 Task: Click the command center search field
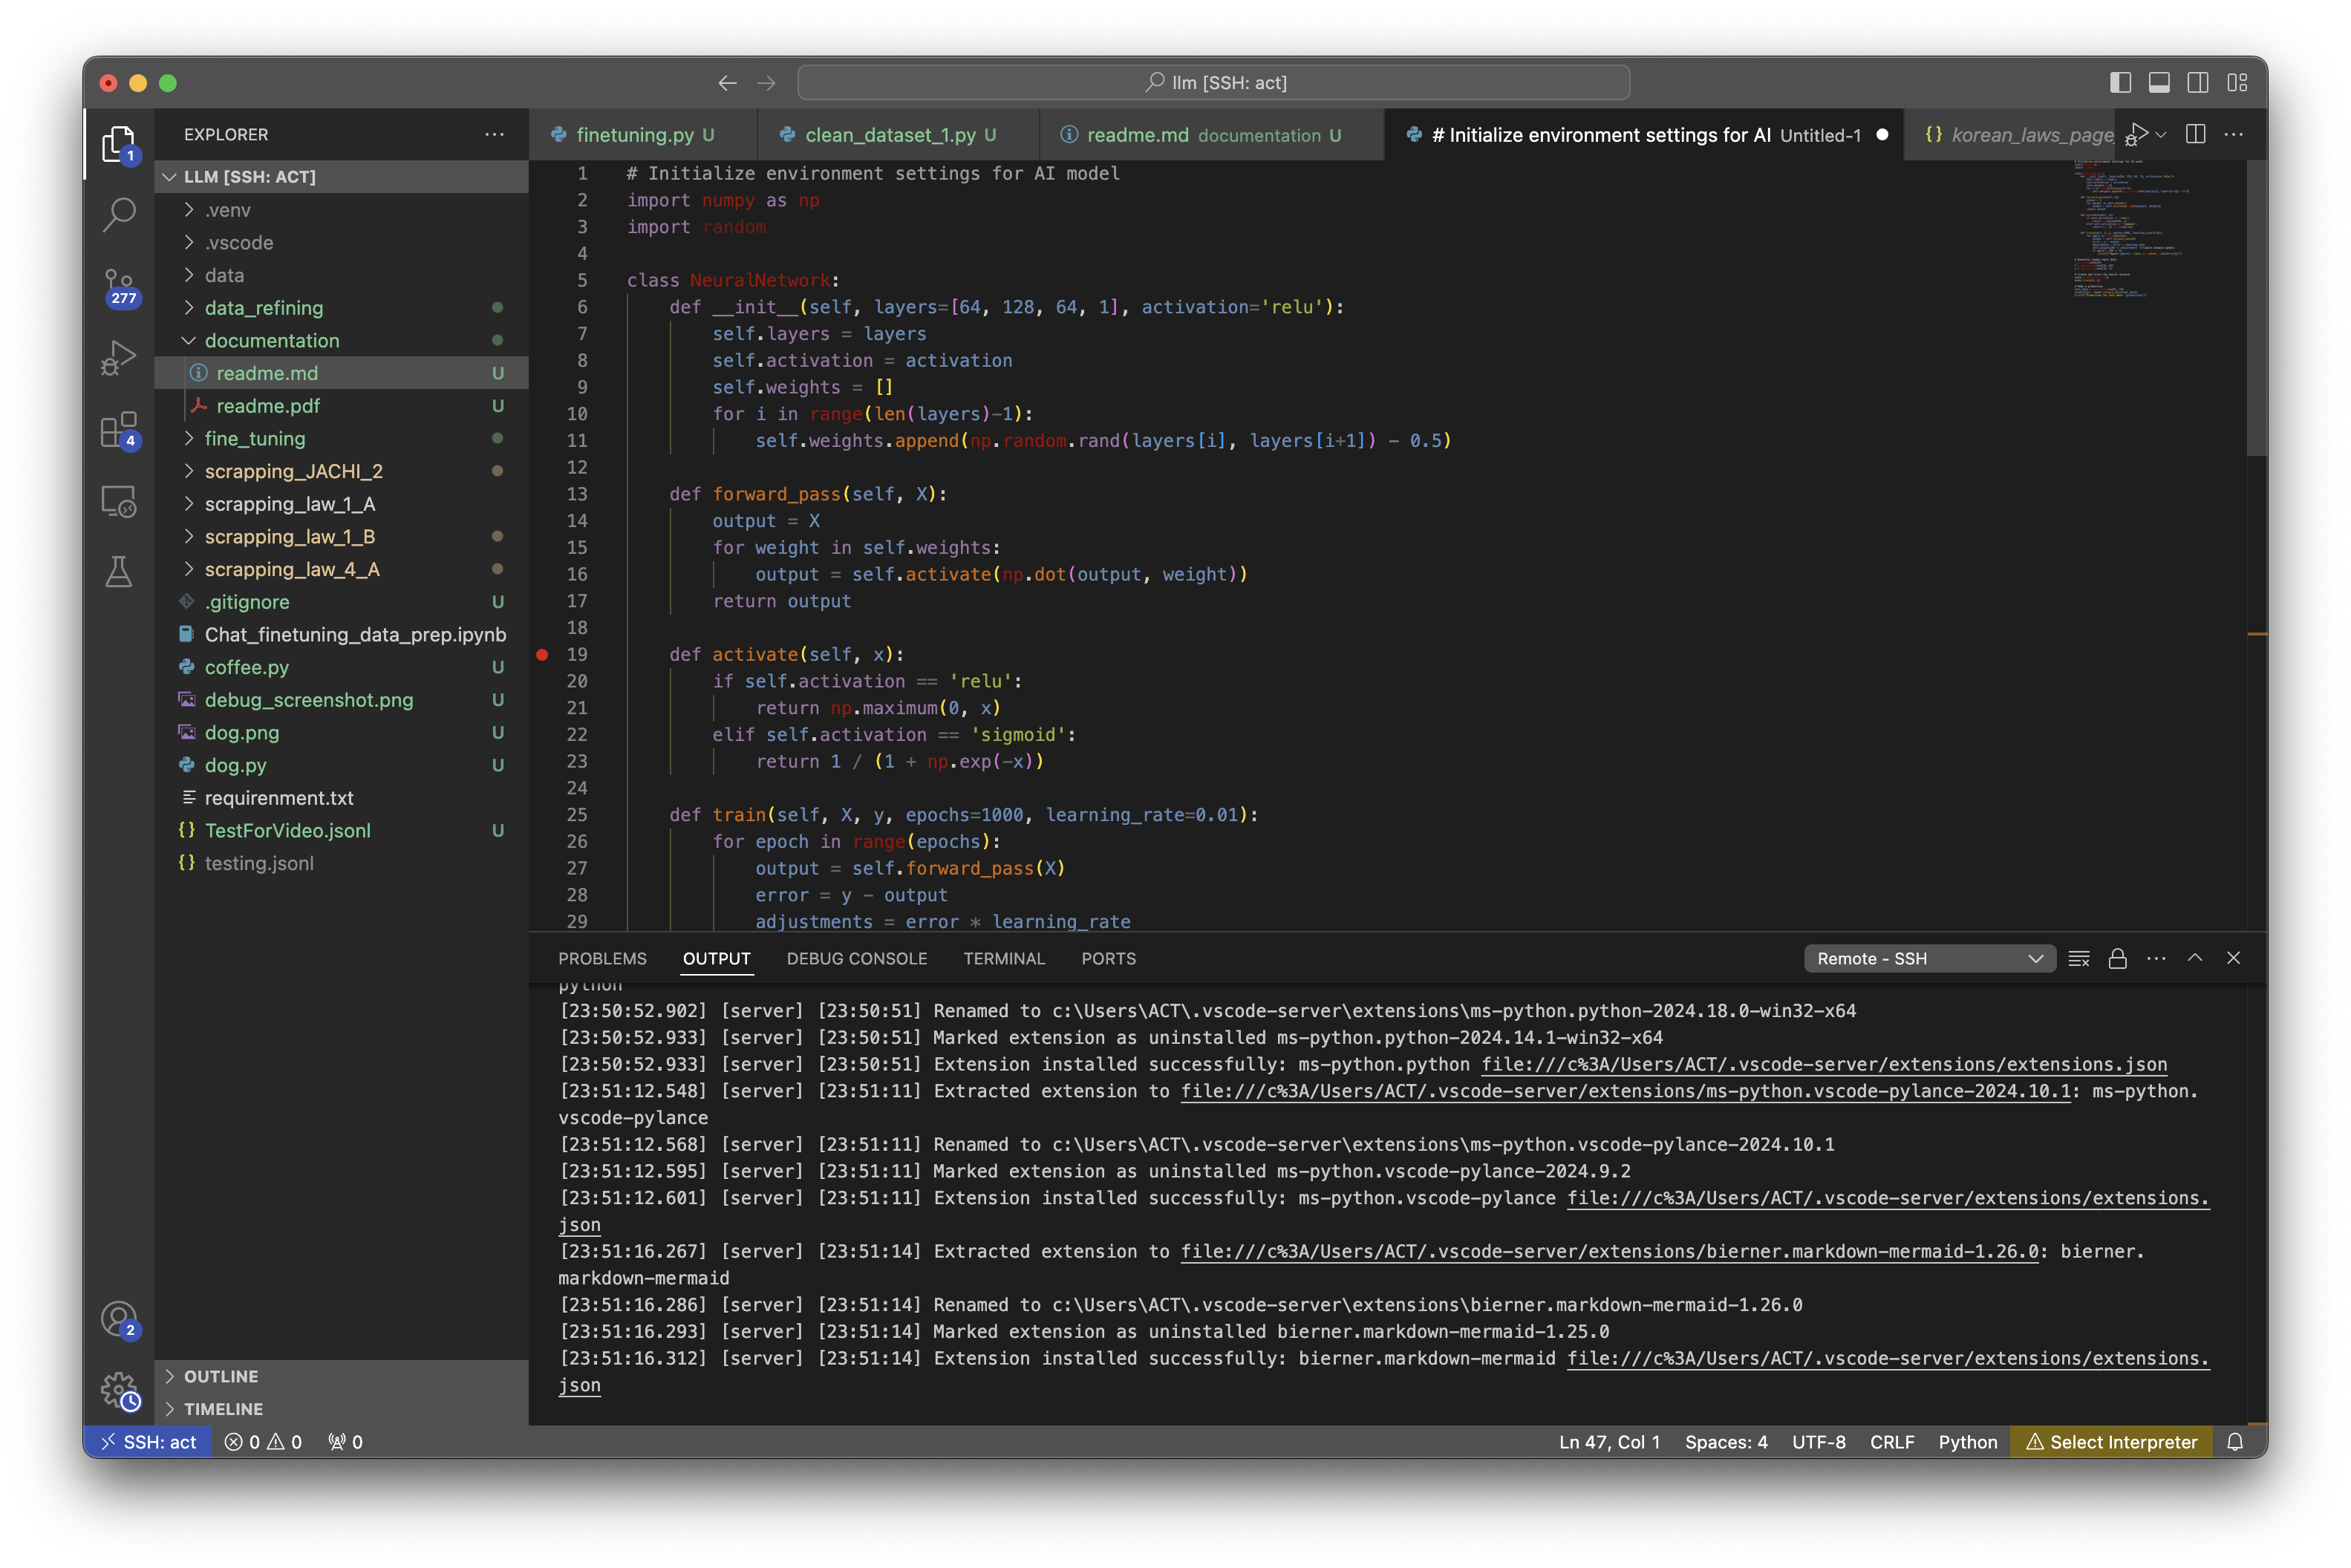[x=1213, y=83]
